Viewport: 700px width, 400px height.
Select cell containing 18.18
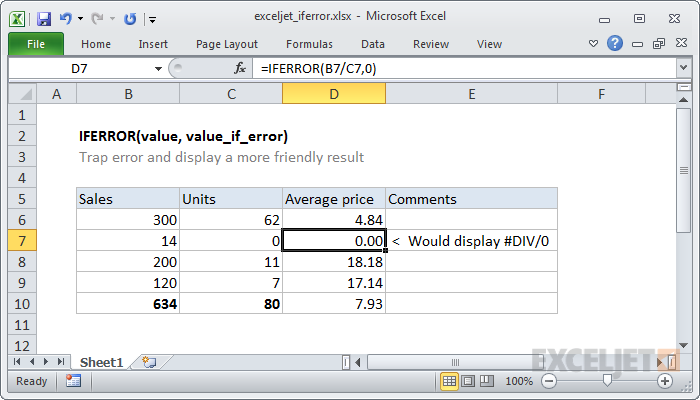[334, 262]
